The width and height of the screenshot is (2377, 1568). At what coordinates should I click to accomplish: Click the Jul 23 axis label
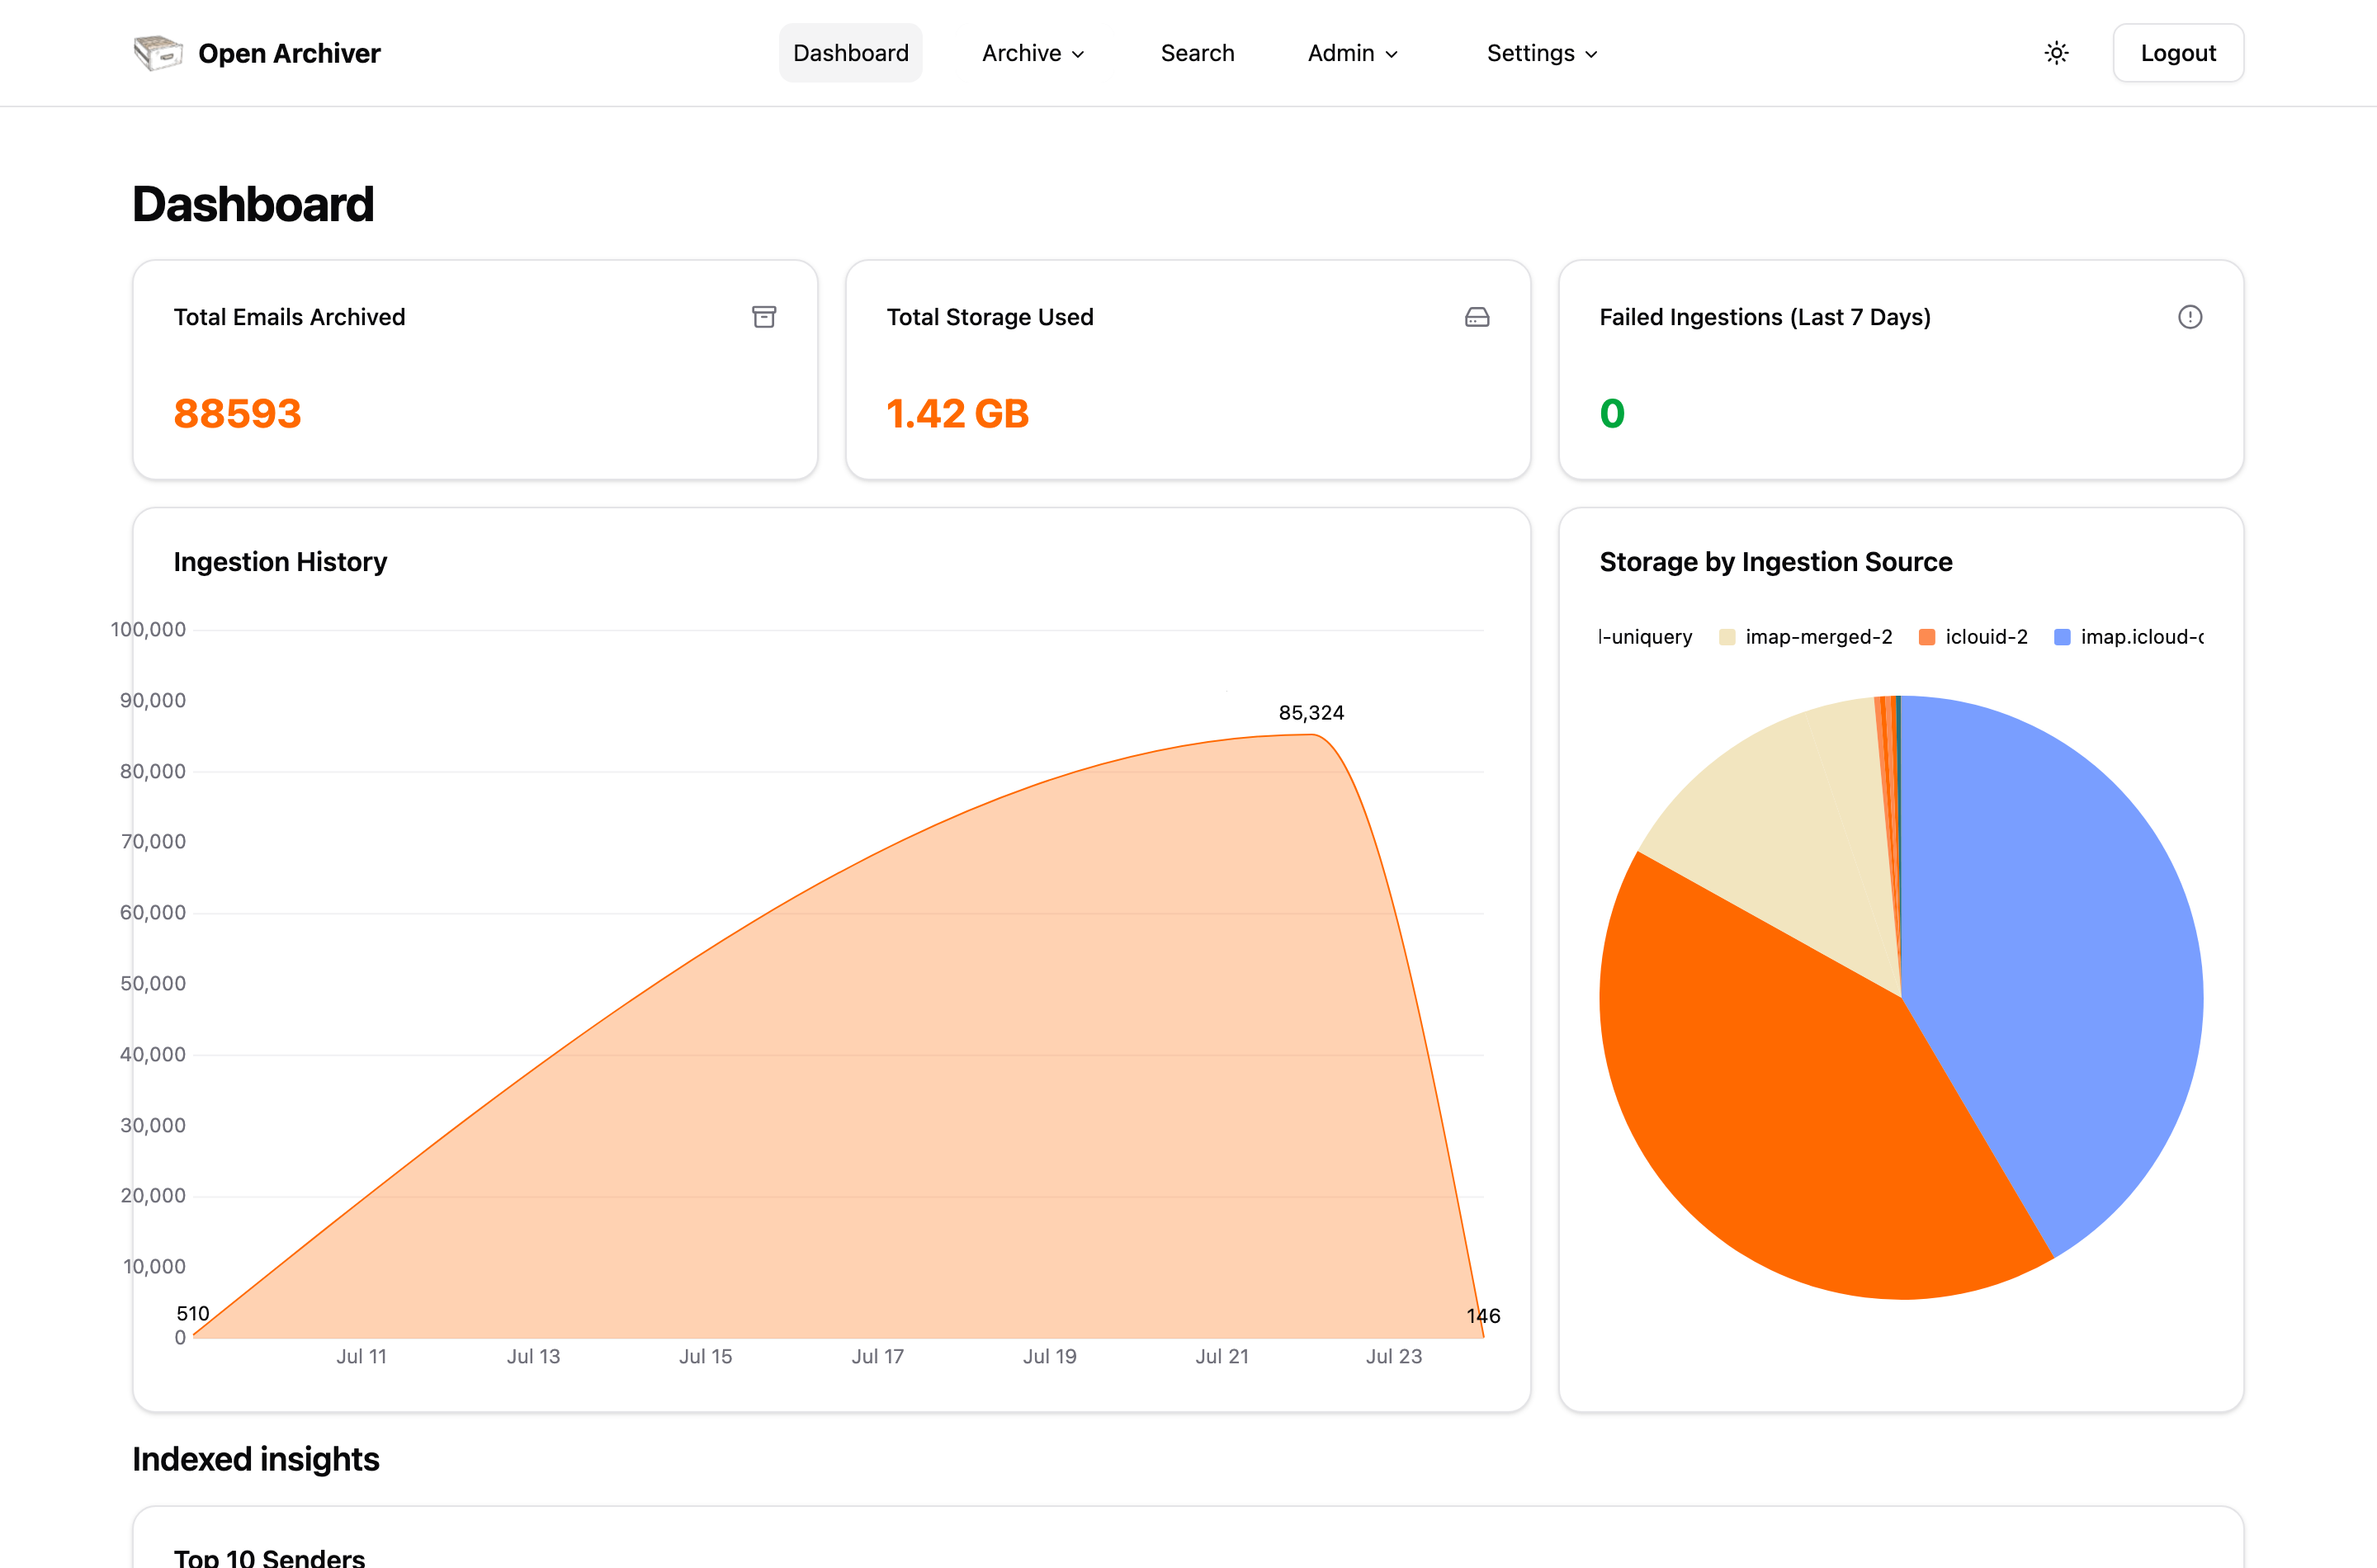pos(1393,1356)
